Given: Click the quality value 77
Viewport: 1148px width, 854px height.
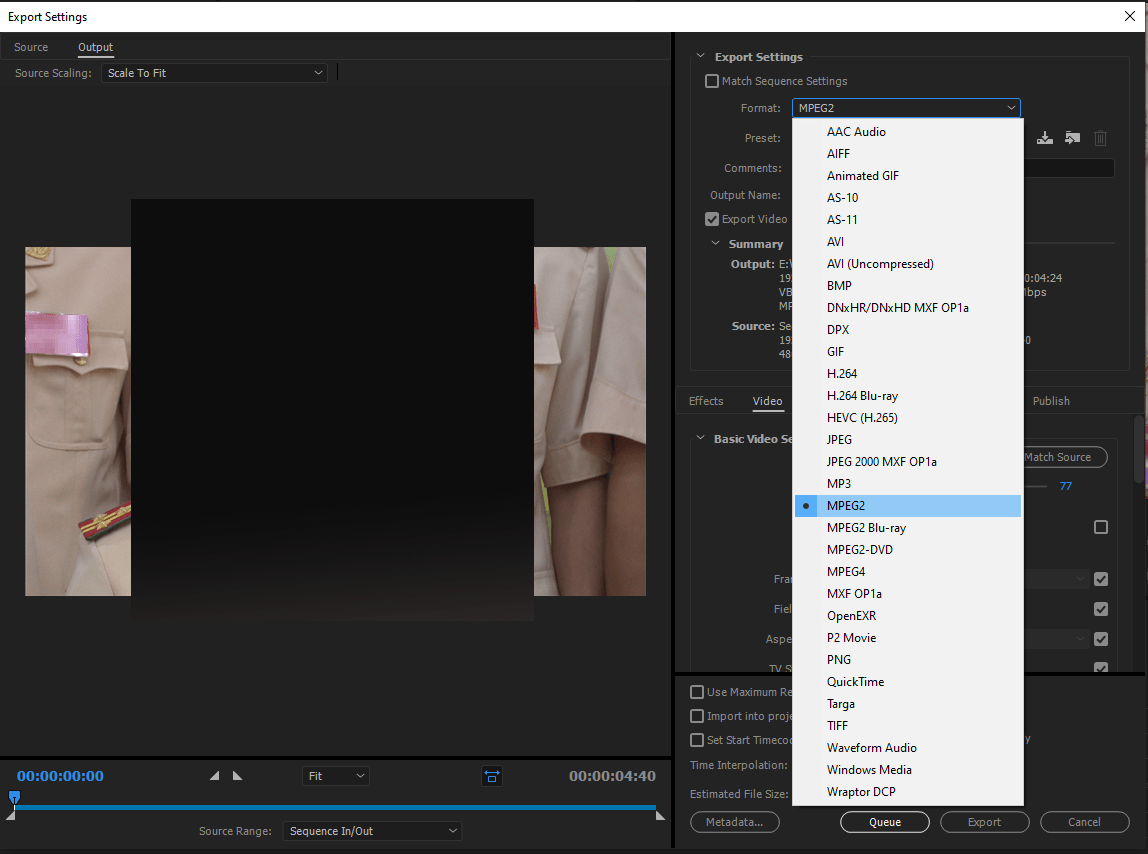Looking at the screenshot, I should click(x=1065, y=486).
